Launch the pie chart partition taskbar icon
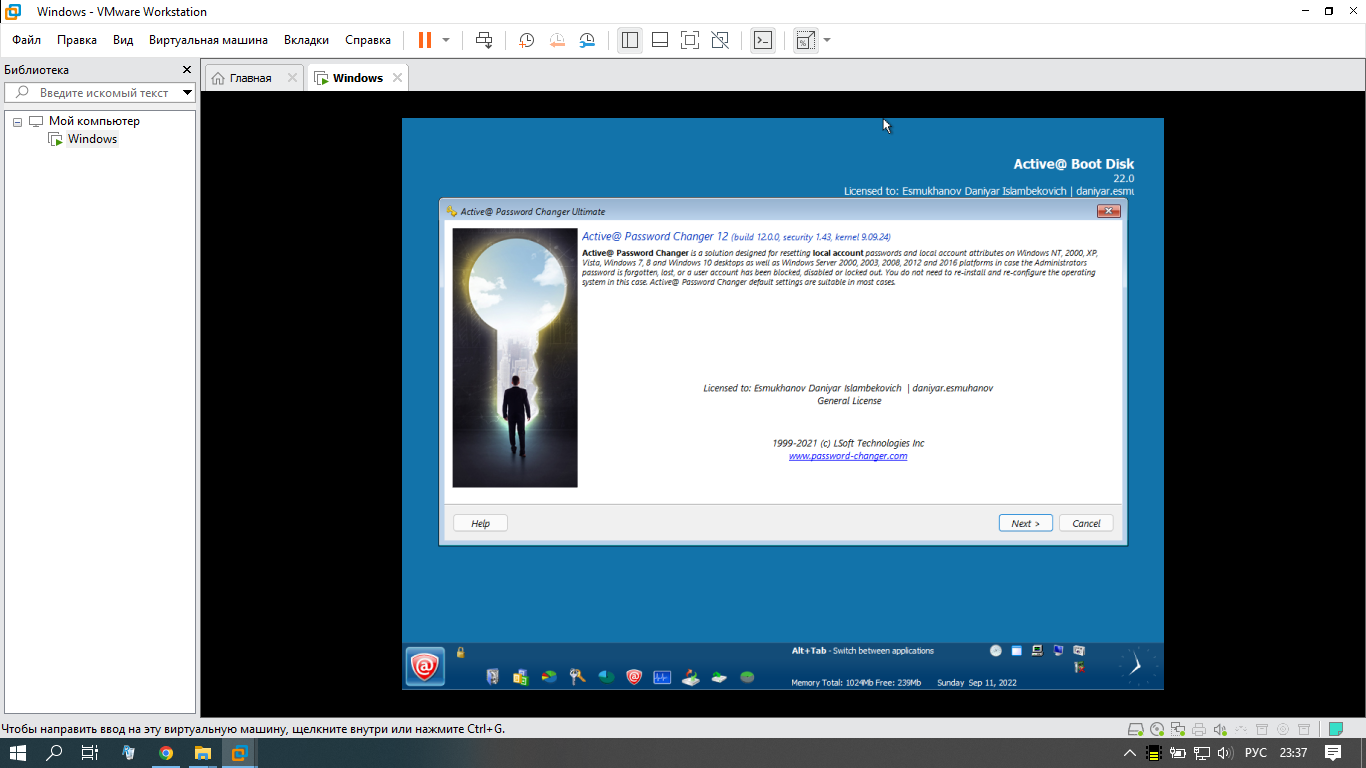This screenshot has height=768, width=1366. (x=549, y=677)
